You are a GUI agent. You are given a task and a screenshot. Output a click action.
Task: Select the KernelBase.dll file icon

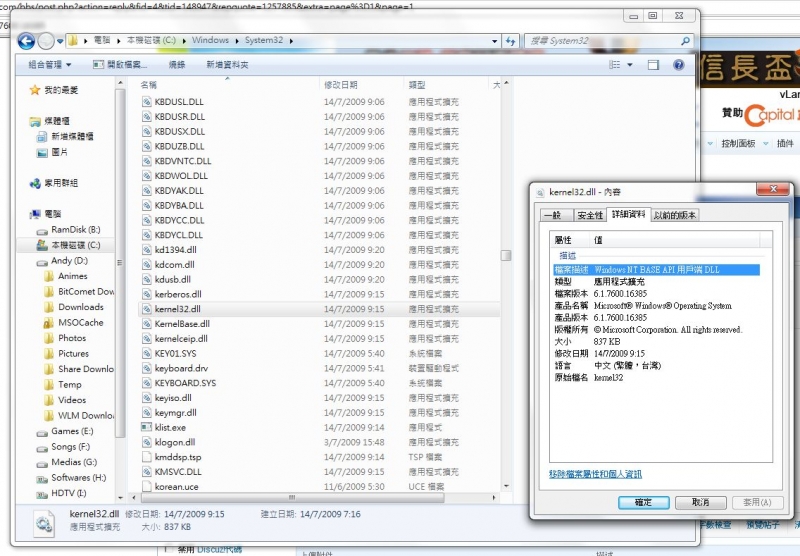pos(146,323)
